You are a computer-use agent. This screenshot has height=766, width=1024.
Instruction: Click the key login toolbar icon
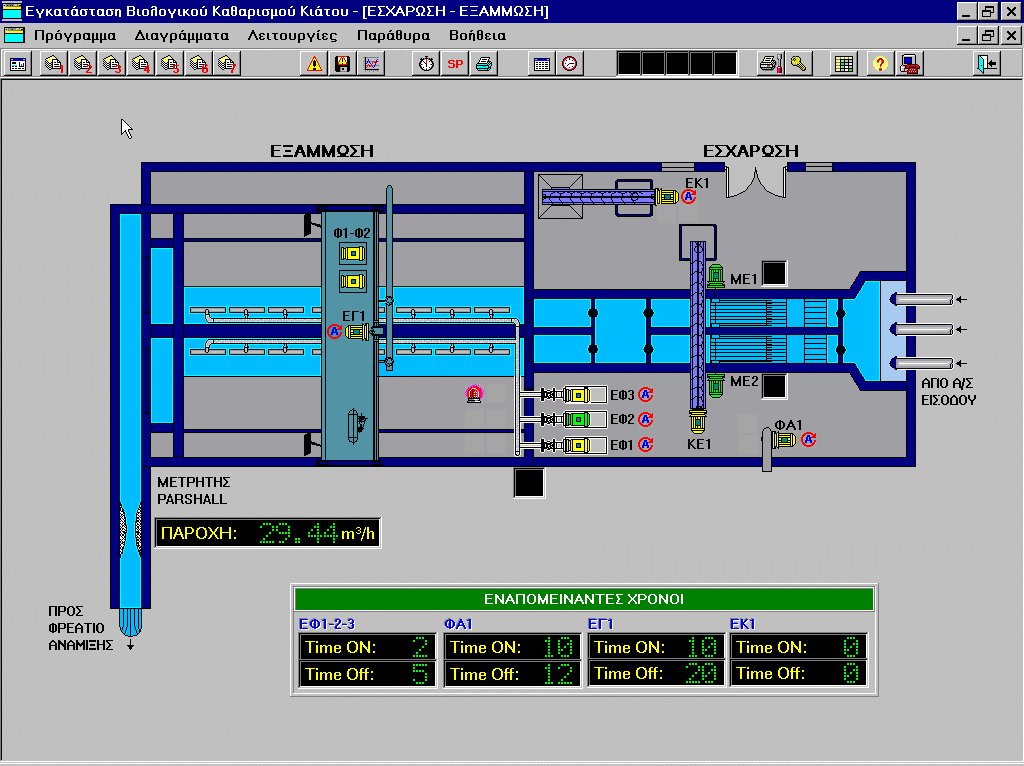click(797, 64)
